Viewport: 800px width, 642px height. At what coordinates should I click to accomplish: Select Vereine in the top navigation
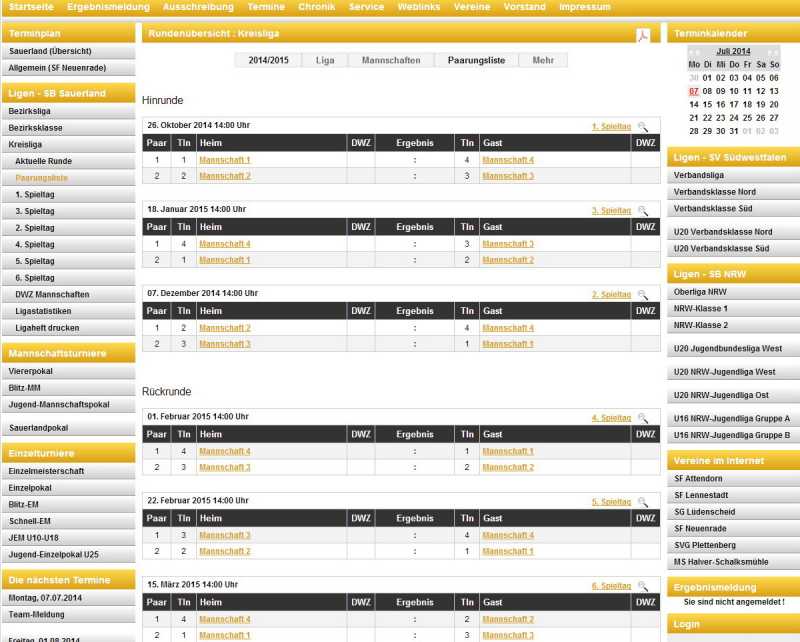[472, 7]
